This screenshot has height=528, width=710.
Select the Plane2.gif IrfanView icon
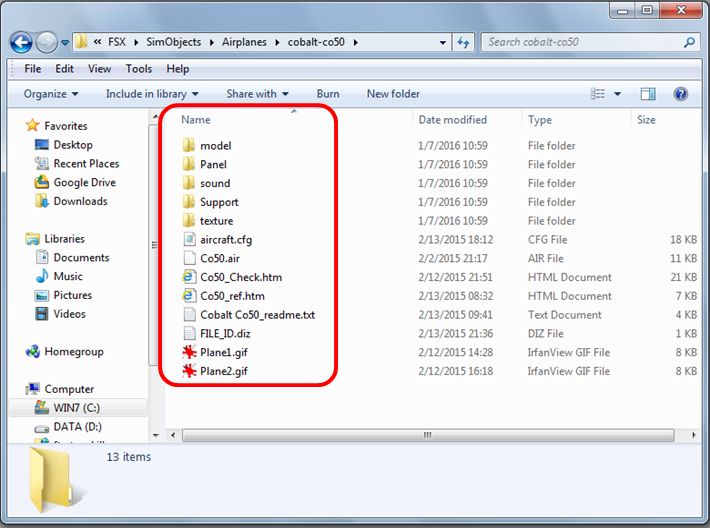point(189,371)
